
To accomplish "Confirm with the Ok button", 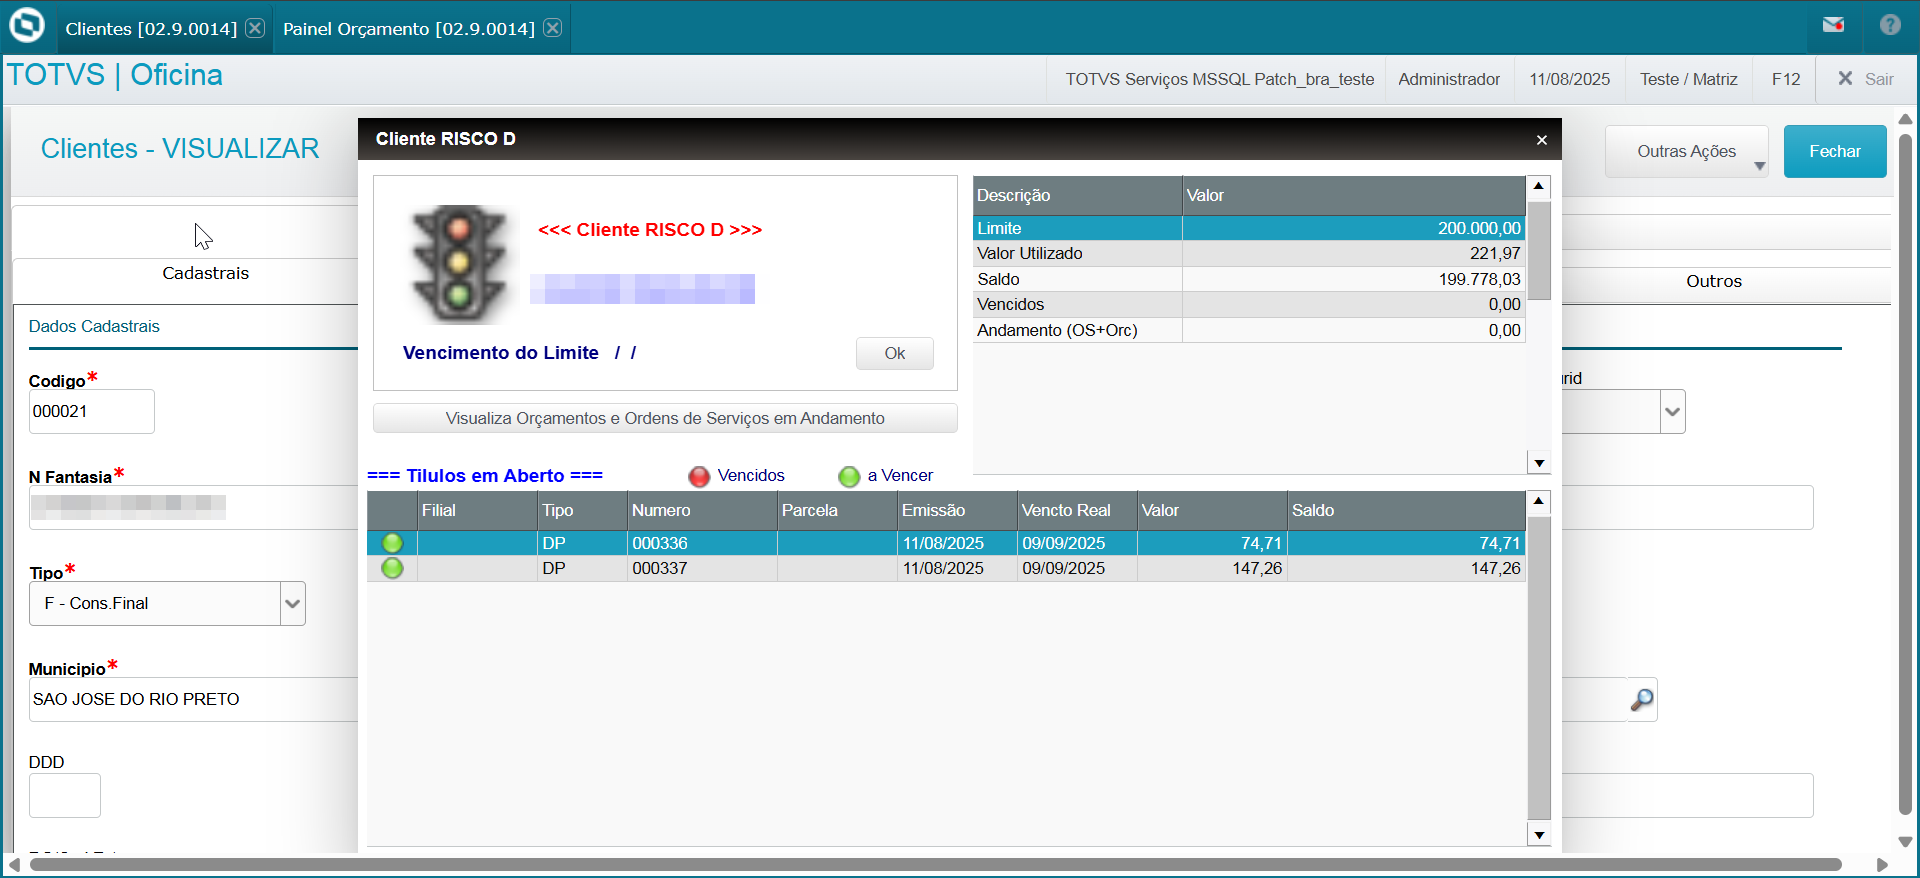I will click(894, 353).
